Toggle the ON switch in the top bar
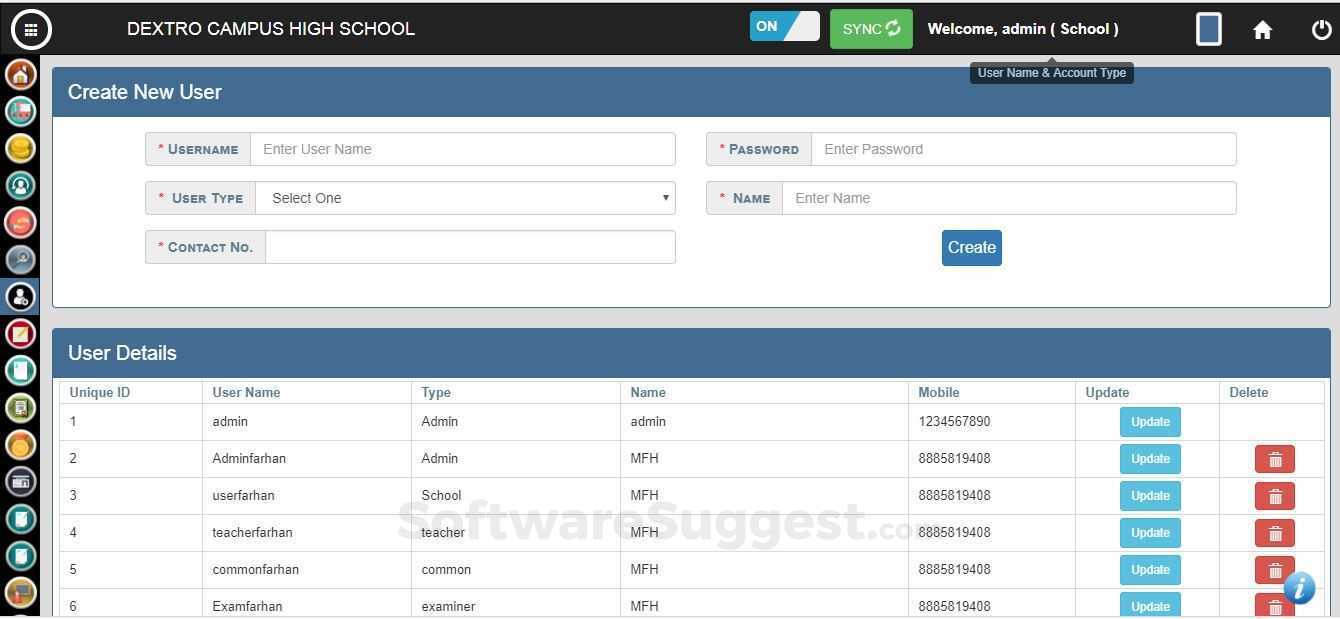This screenshot has height=619, width=1340. 784,28
